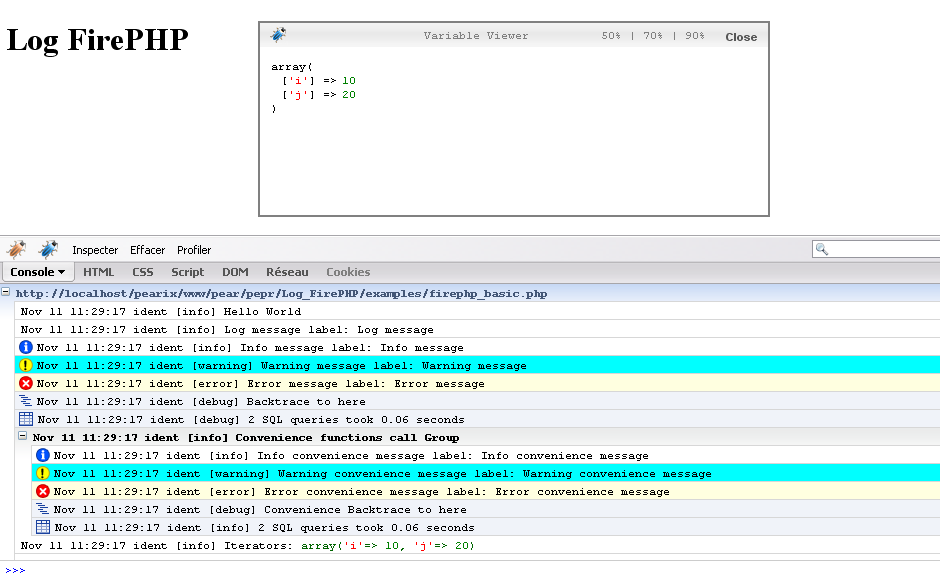Click the 'Info message label: Info message' text
Image resolution: width=940 pixels, height=578 pixels.
(352, 348)
